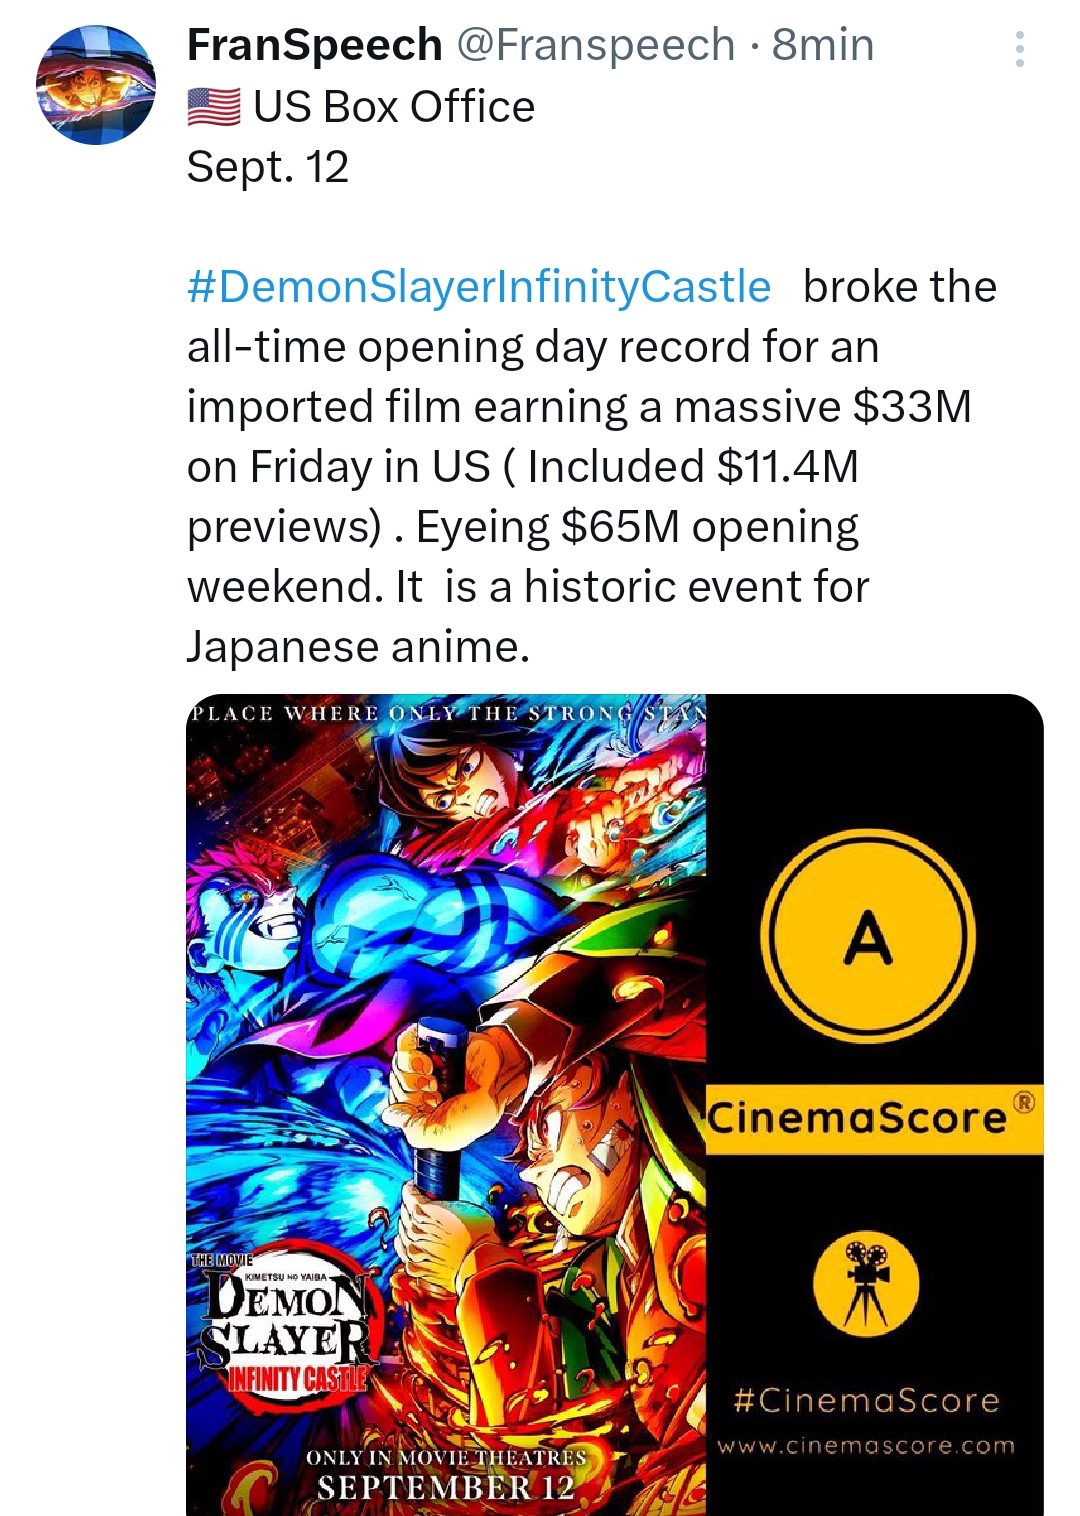The image size is (1080, 1516).
Task: Tap the black area above the A grade
Action: tap(874, 760)
